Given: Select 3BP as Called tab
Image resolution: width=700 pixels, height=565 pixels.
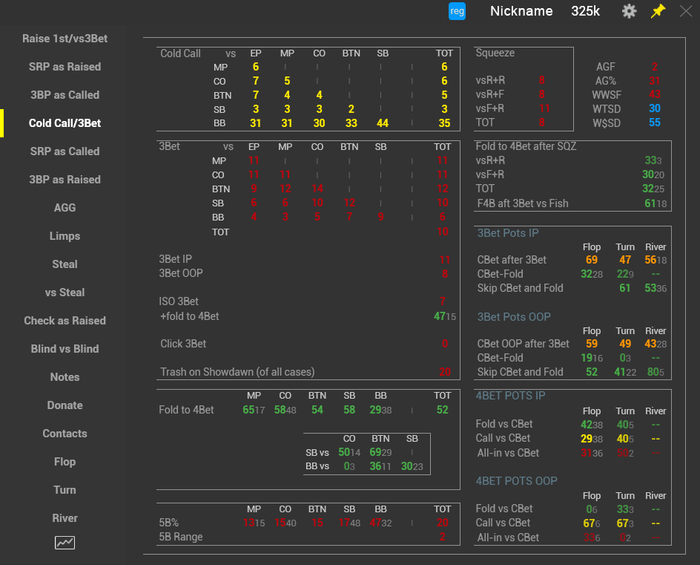Looking at the screenshot, I should click(x=65, y=95).
